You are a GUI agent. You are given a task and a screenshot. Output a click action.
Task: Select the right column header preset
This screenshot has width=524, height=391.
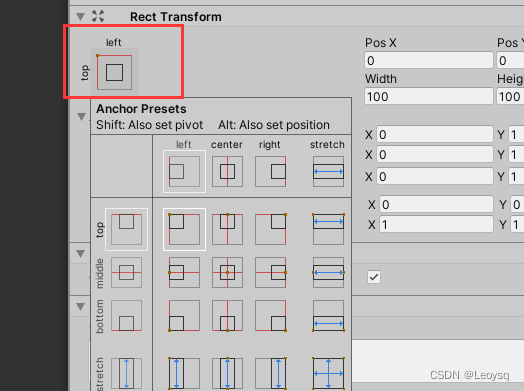(271, 171)
